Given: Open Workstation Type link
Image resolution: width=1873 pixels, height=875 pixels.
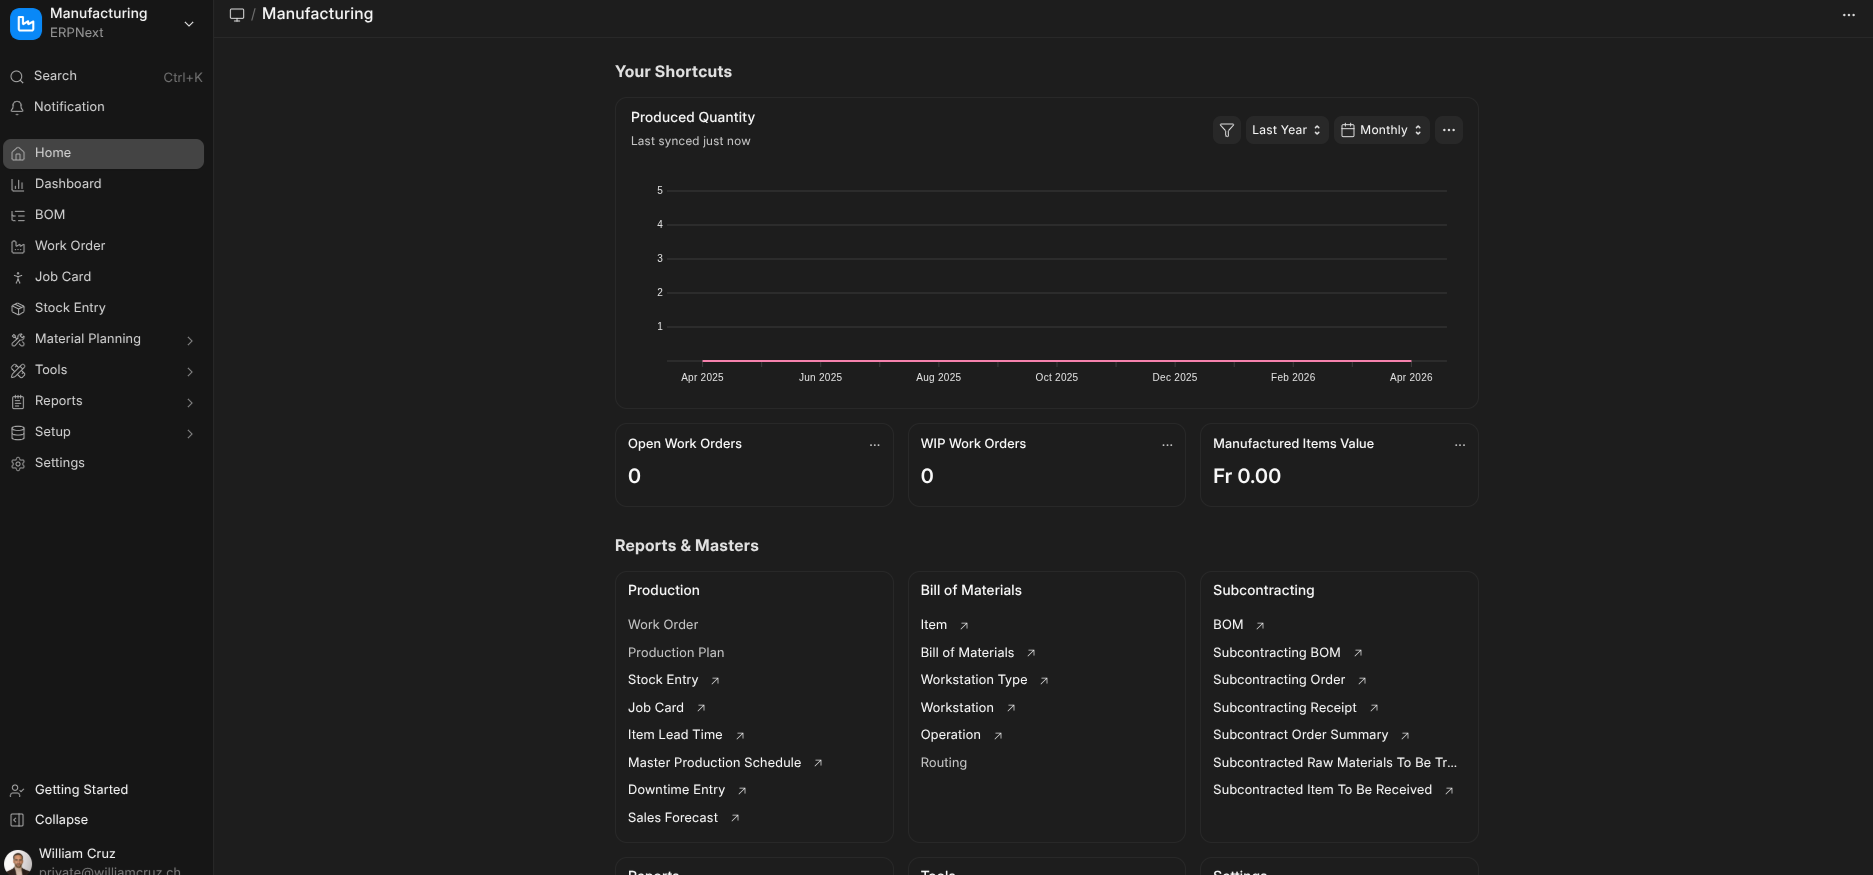Looking at the screenshot, I should coord(974,680).
